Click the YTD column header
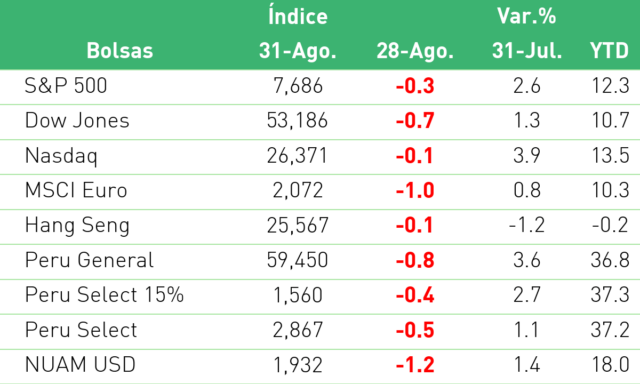The height and width of the screenshot is (384, 640). (x=609, y=51)
